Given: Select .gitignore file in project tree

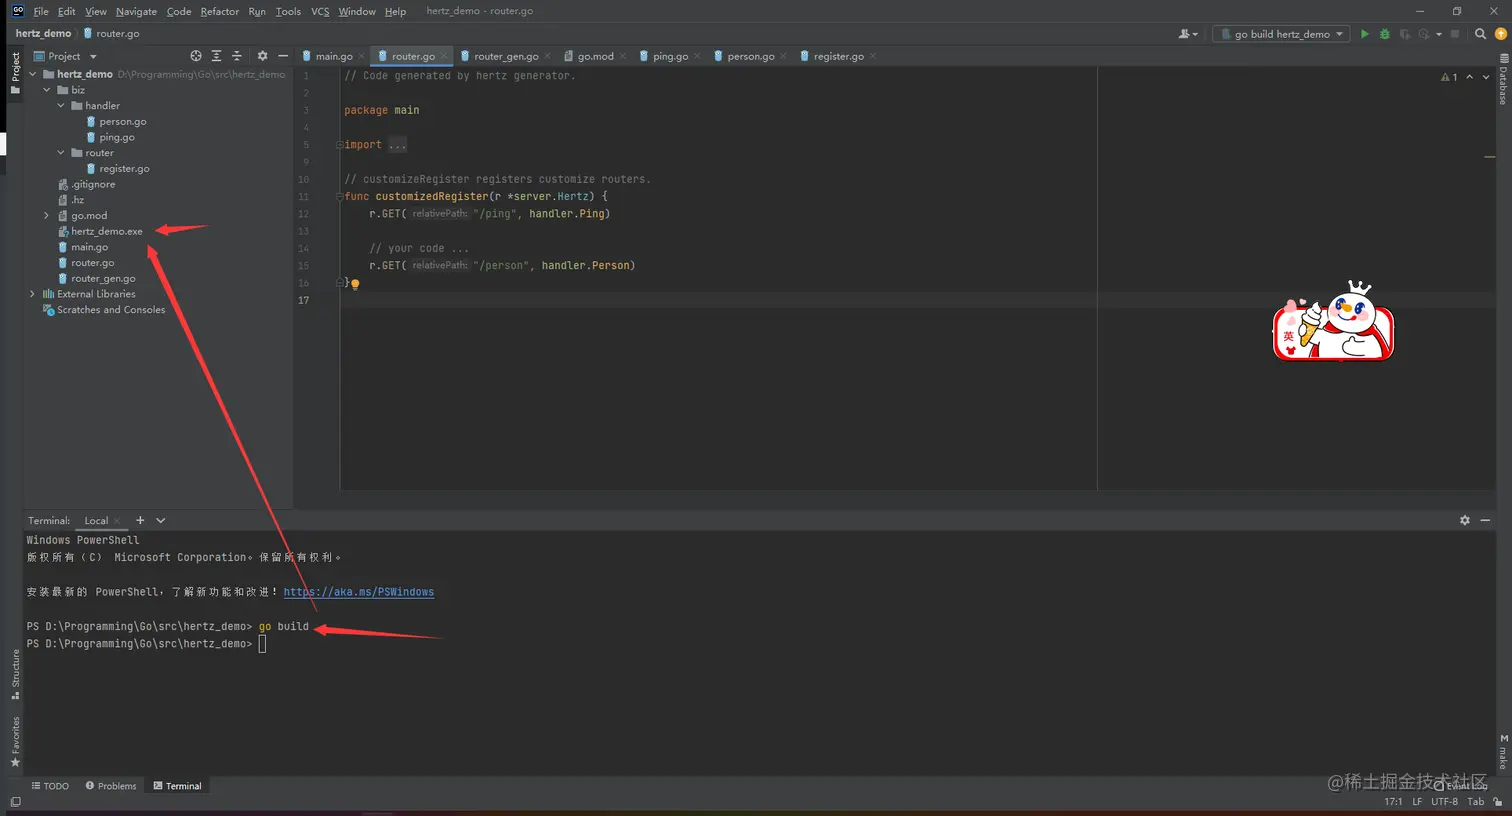Looking at the screenshot, I should click(93, 184).
